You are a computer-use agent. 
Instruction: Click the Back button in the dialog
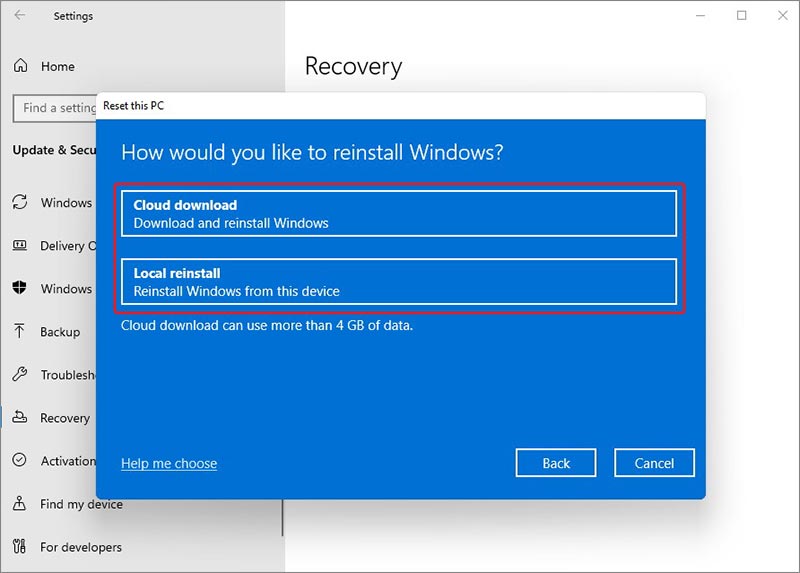point(556,463)
